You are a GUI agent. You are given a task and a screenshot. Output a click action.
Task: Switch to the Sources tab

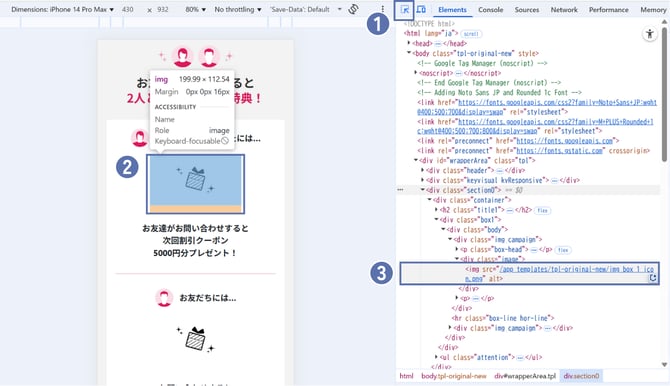tap(526, 9)
